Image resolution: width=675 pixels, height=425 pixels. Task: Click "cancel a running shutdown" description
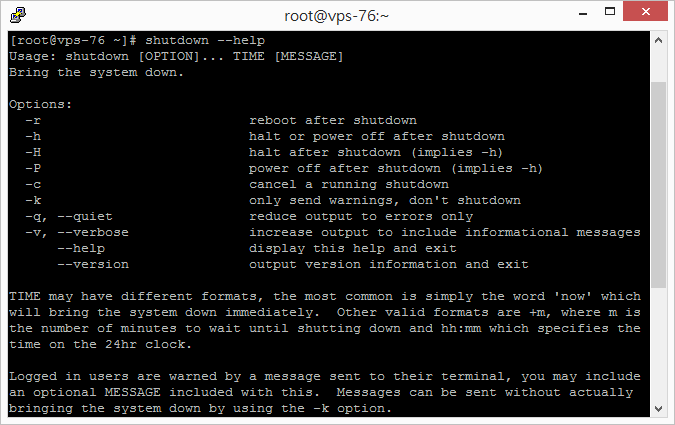[x=349, y=185]
